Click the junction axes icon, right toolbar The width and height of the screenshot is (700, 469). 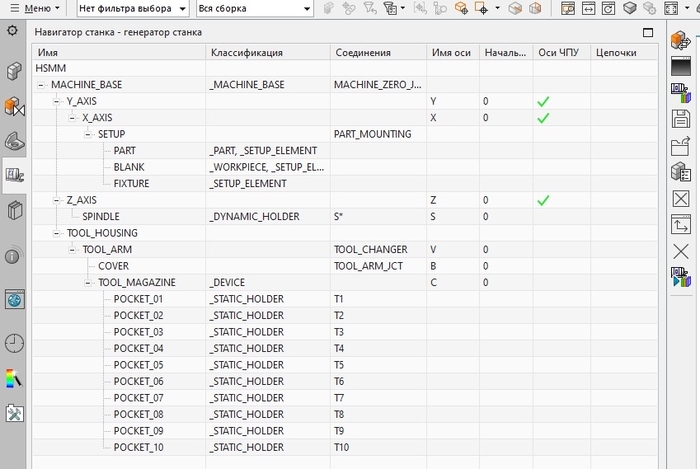[x=681, y=224]
